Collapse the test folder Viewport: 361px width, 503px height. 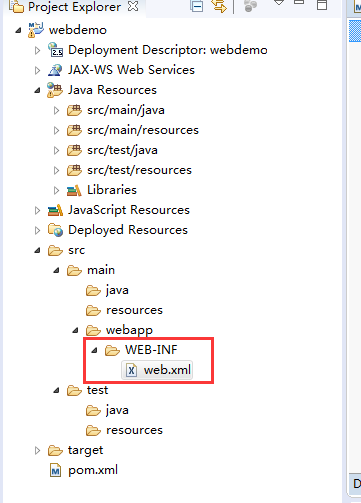tap(56, 390)
